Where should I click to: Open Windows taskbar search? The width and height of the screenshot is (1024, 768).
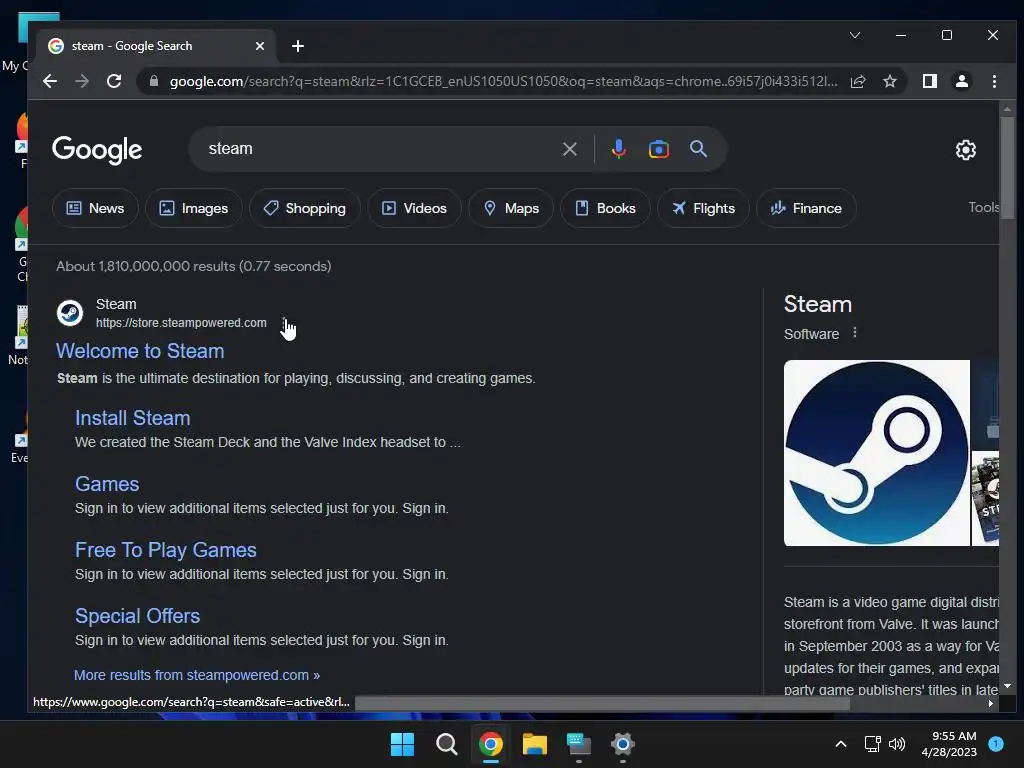tap(447, 744)
